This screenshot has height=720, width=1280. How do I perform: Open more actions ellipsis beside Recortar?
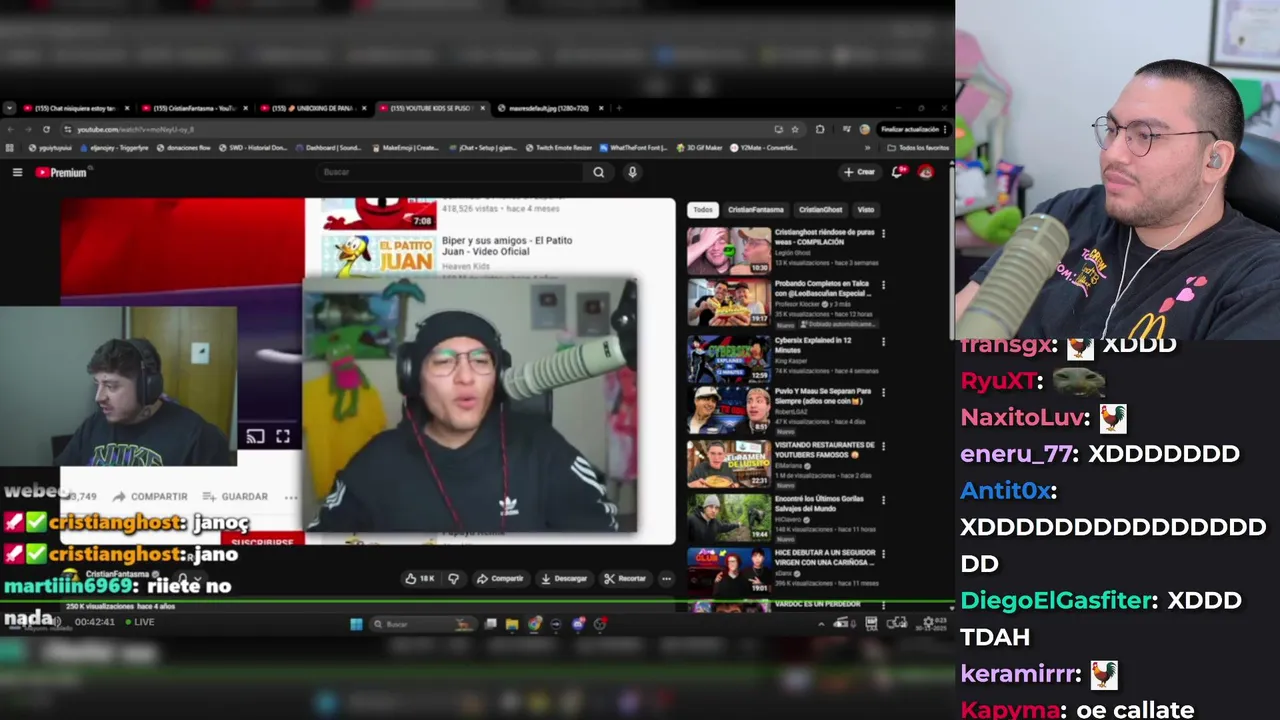[666, 578]
